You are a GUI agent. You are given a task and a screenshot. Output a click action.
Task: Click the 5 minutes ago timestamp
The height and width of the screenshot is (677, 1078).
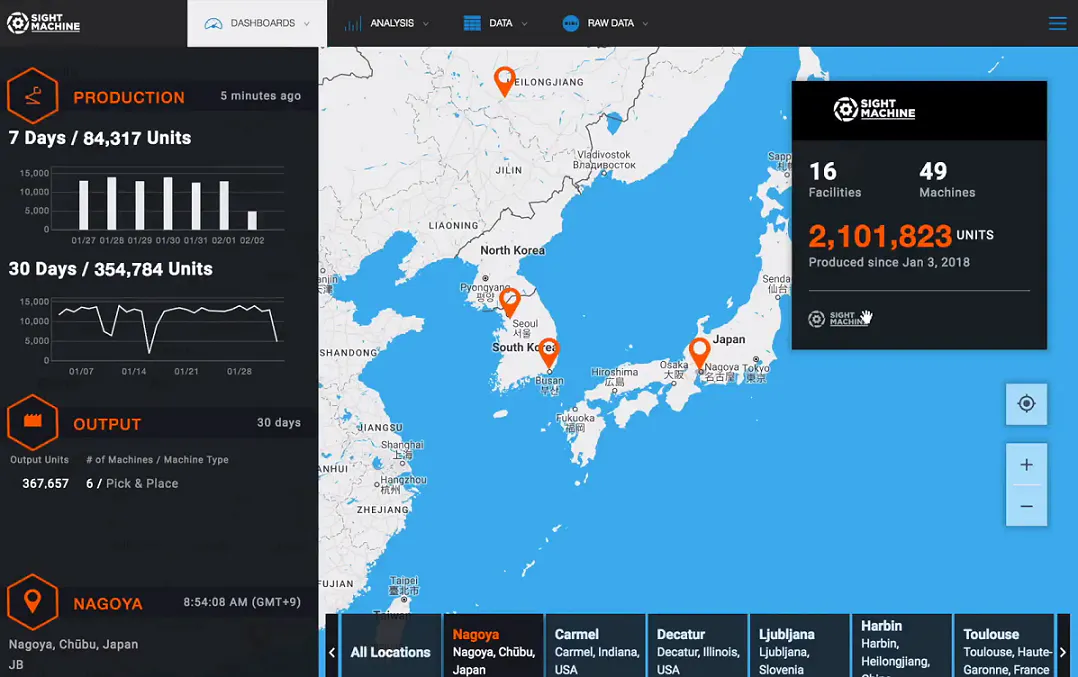[x=261, y=96]
